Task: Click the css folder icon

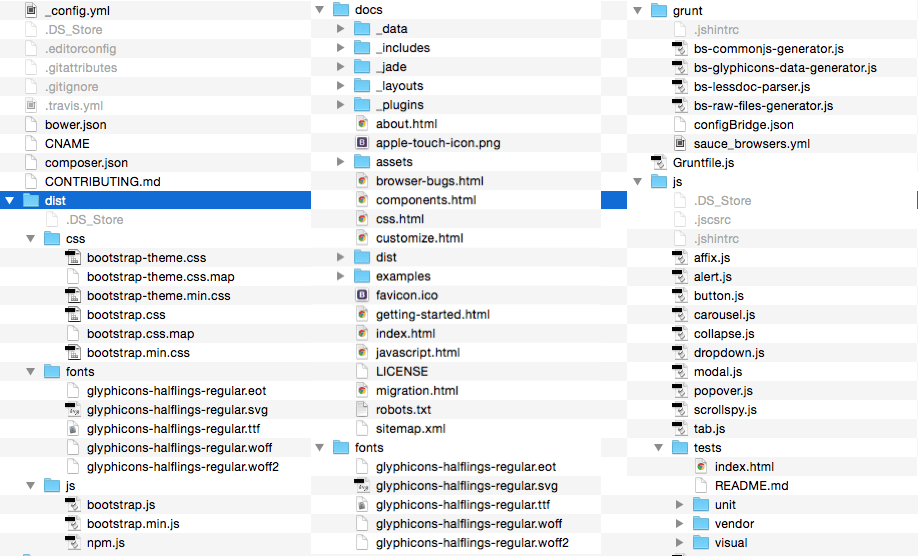Action: point(52,238)
